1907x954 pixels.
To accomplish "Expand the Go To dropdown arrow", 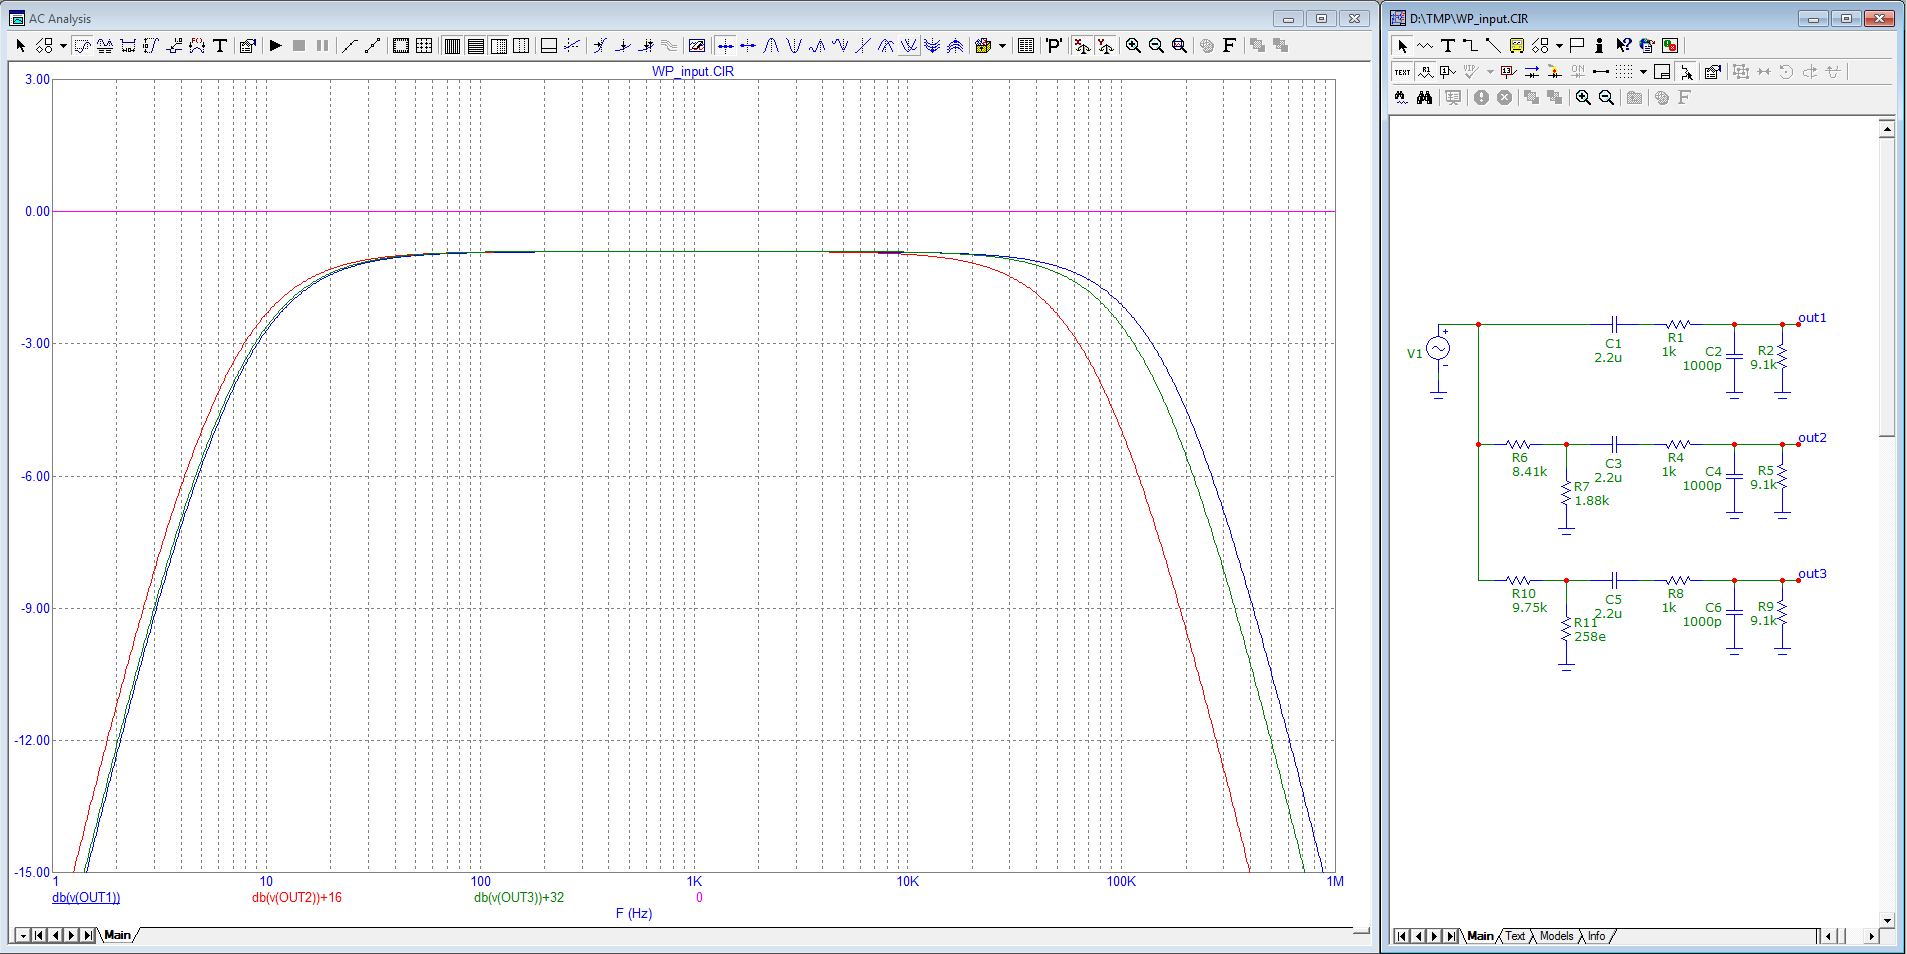I will tap(1002, 45).
